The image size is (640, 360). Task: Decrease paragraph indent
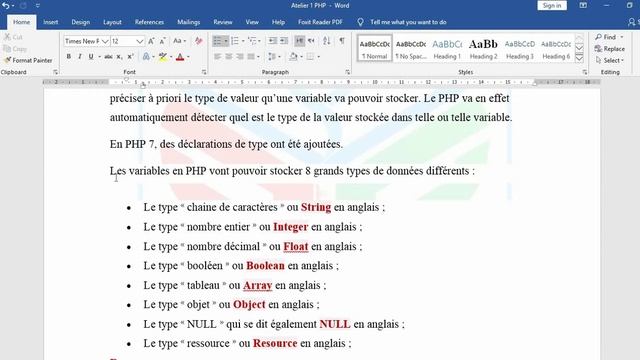(272, 41)
